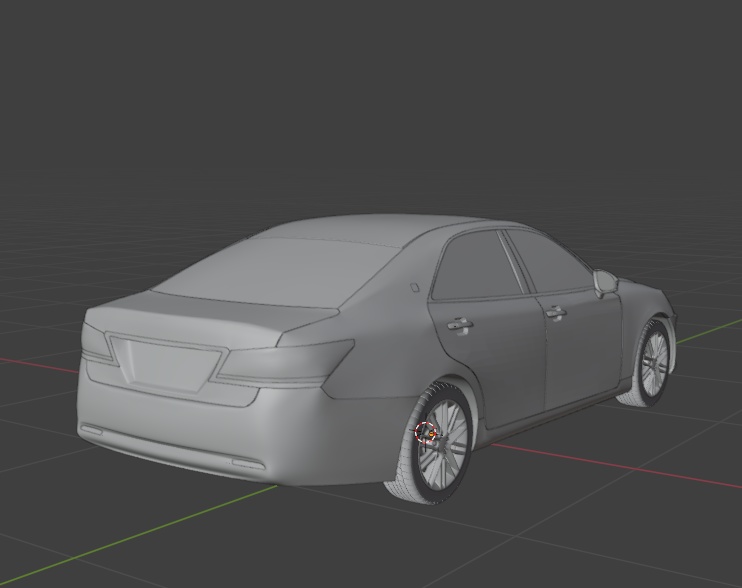Click the front door handle
Screen dimensions: 742x588
tap(556, 313)
